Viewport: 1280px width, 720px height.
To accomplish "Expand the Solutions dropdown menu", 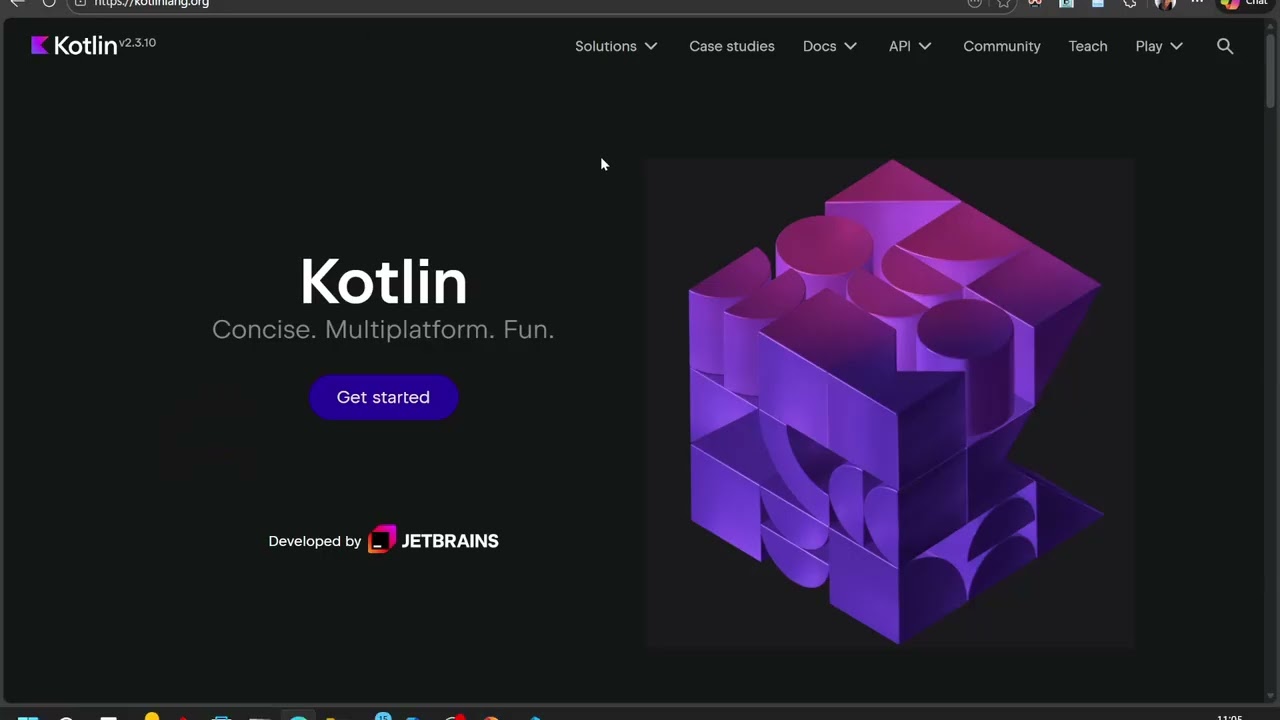I will click(616, 46).
